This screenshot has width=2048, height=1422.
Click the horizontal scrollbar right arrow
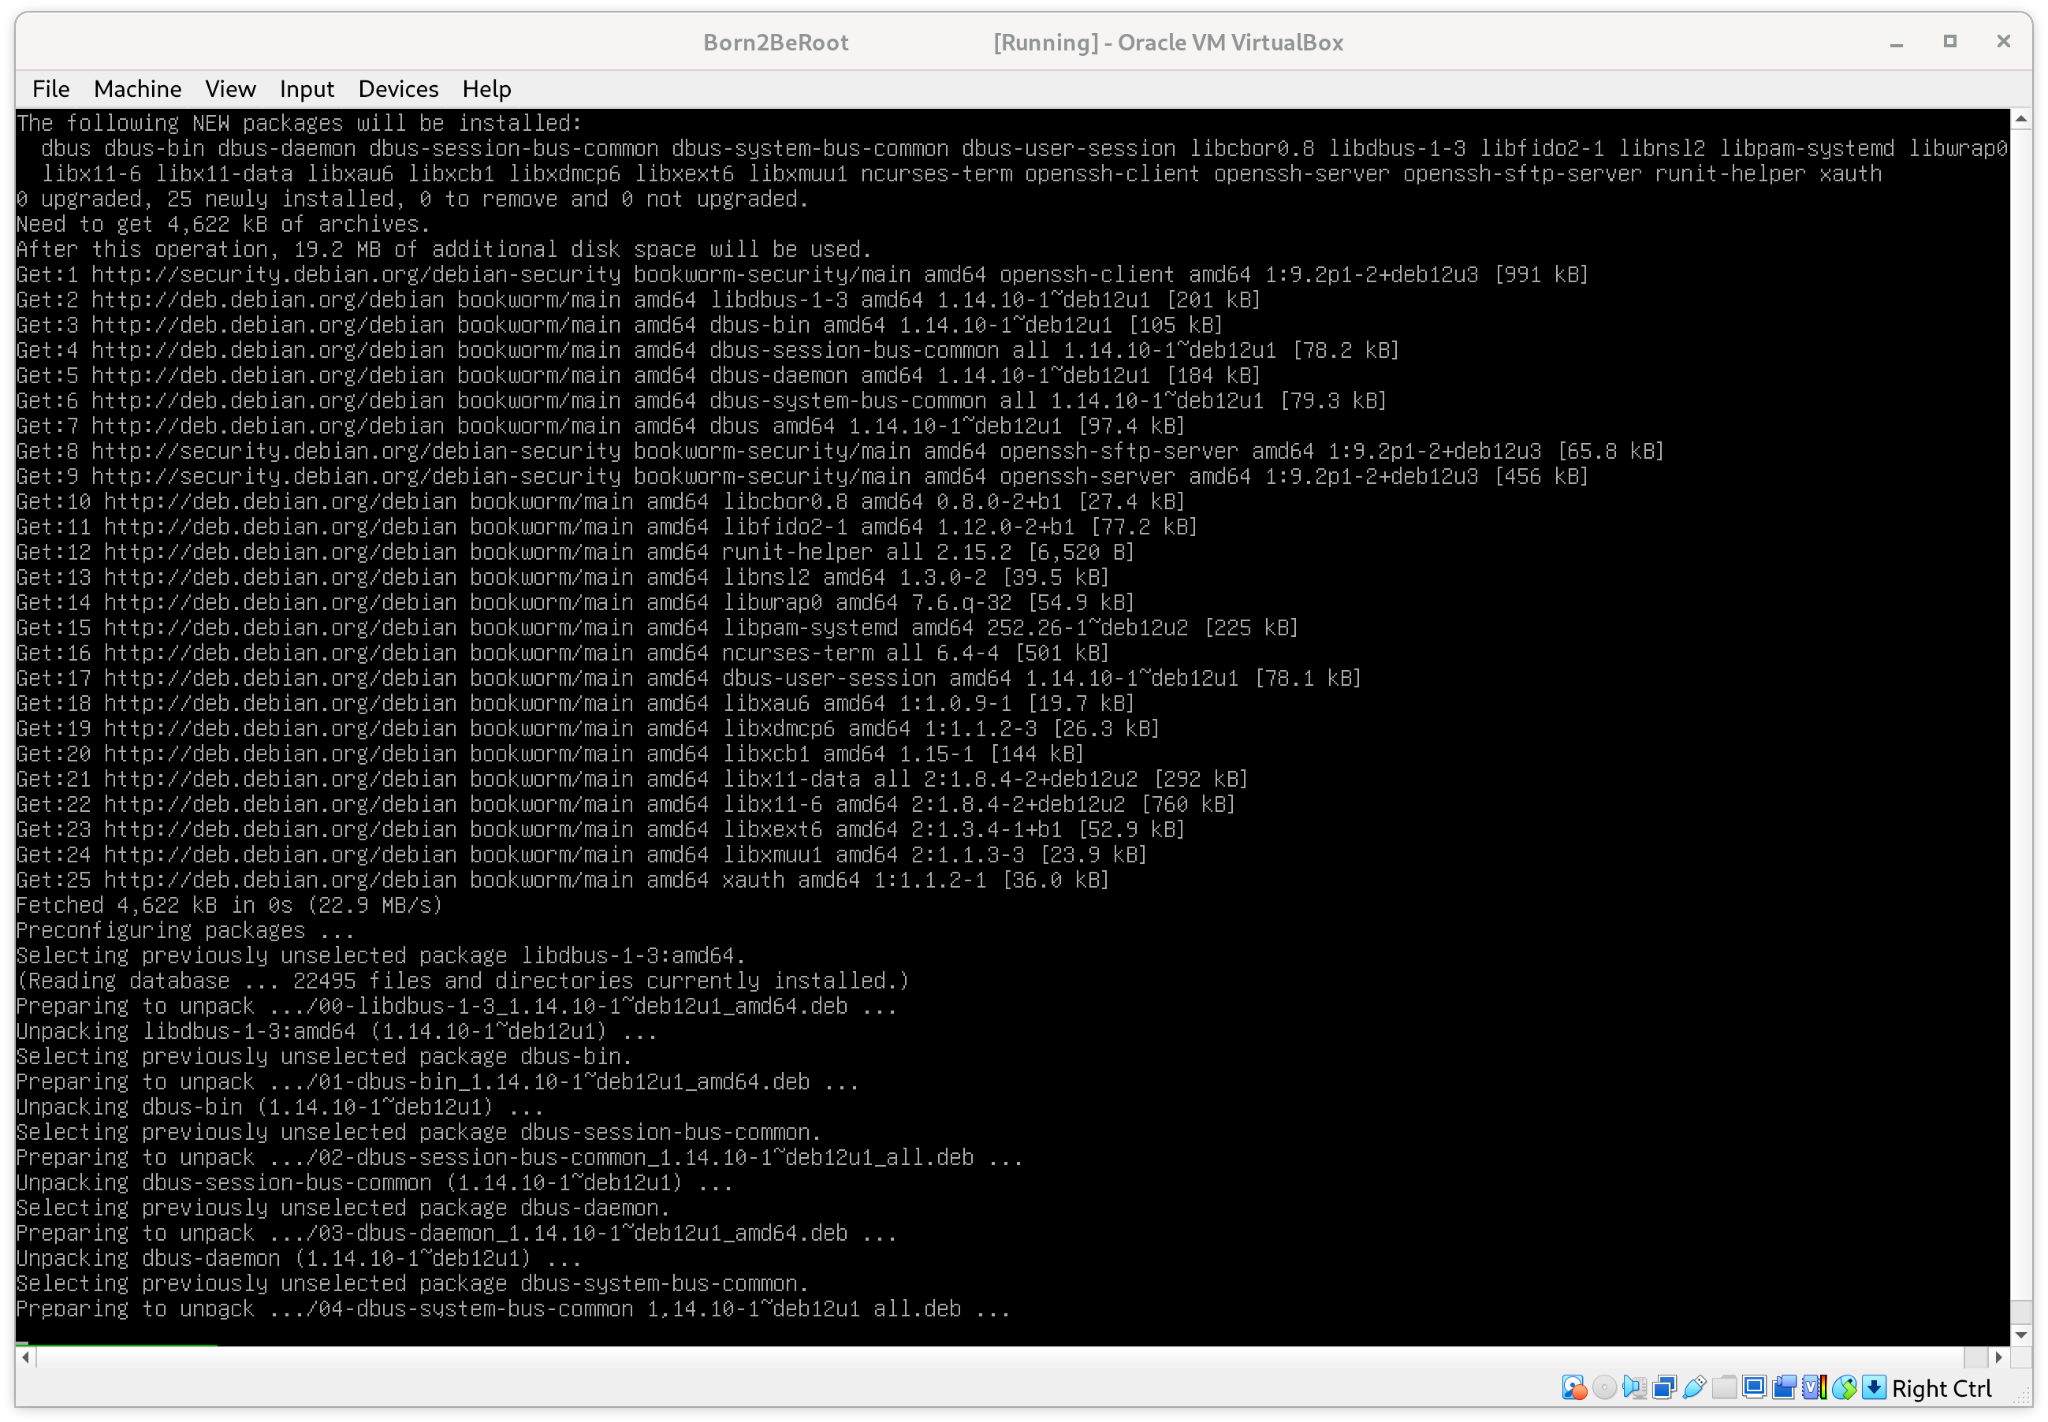point(1998,1357)
